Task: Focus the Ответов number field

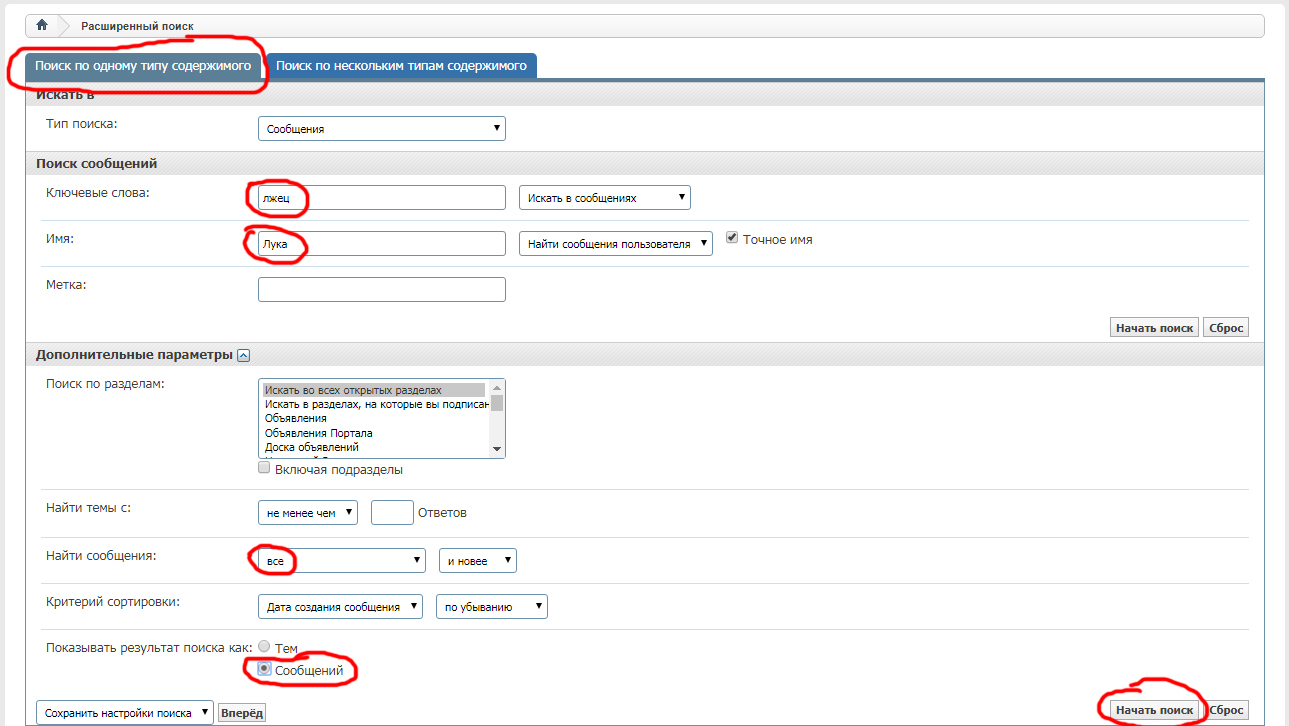Action: 392,513
